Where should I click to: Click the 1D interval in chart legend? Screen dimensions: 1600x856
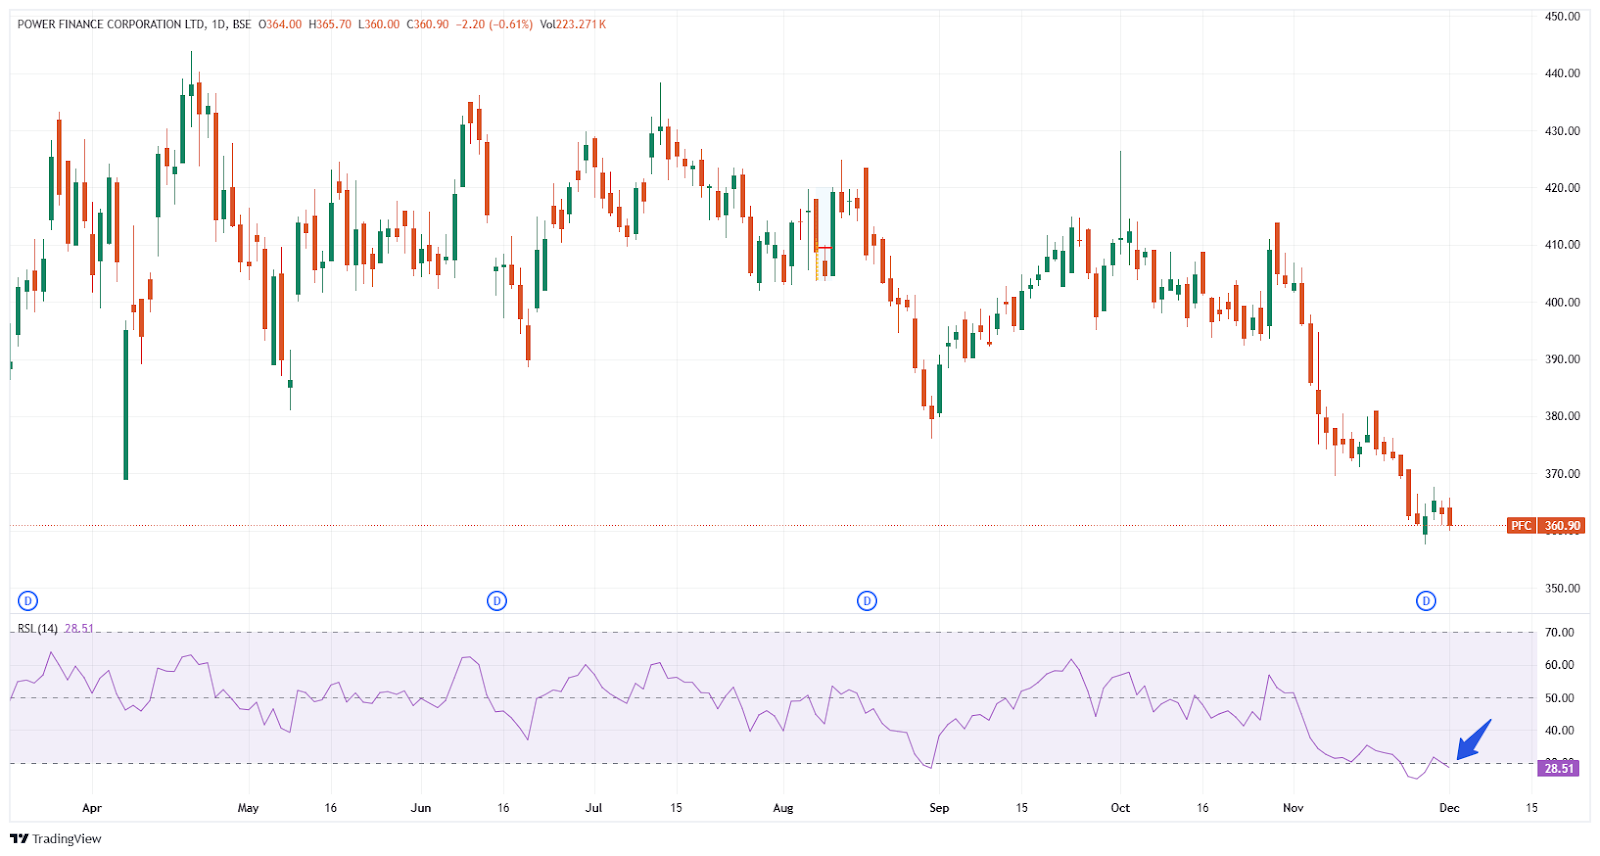pyautogui.click(x=219, y=24)
